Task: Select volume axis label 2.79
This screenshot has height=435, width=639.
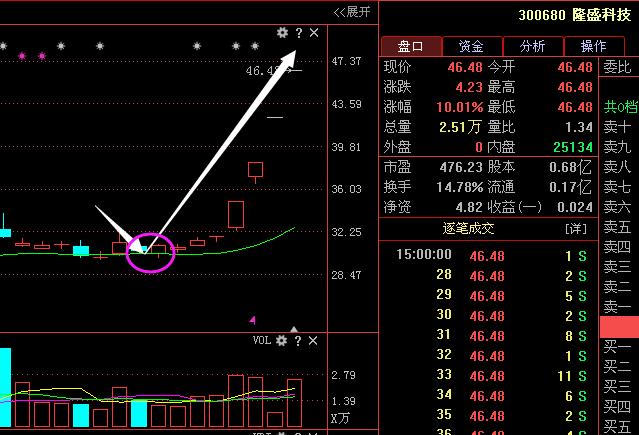Action: point(344,375)
